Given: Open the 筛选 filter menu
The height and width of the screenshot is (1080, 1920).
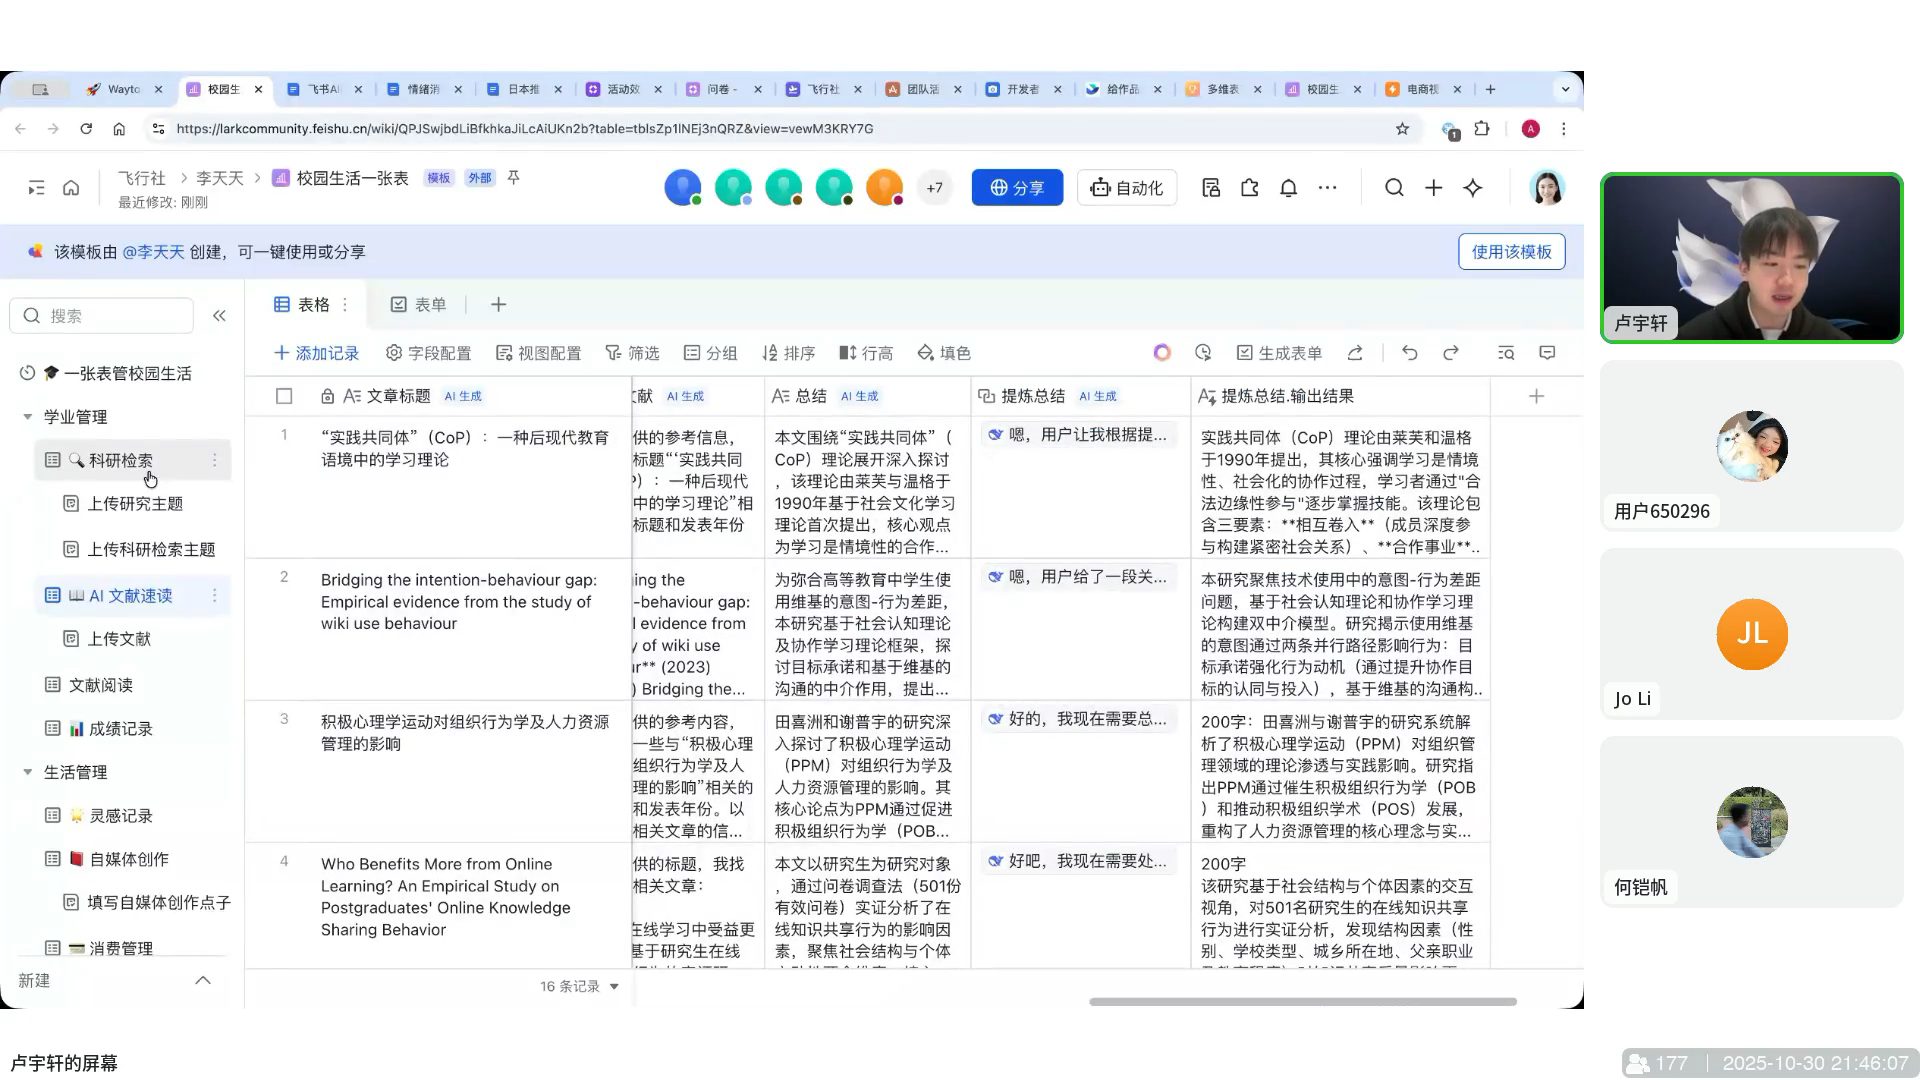Looking at the screenshot, I should pyautogui.click(x=632, y=353).
